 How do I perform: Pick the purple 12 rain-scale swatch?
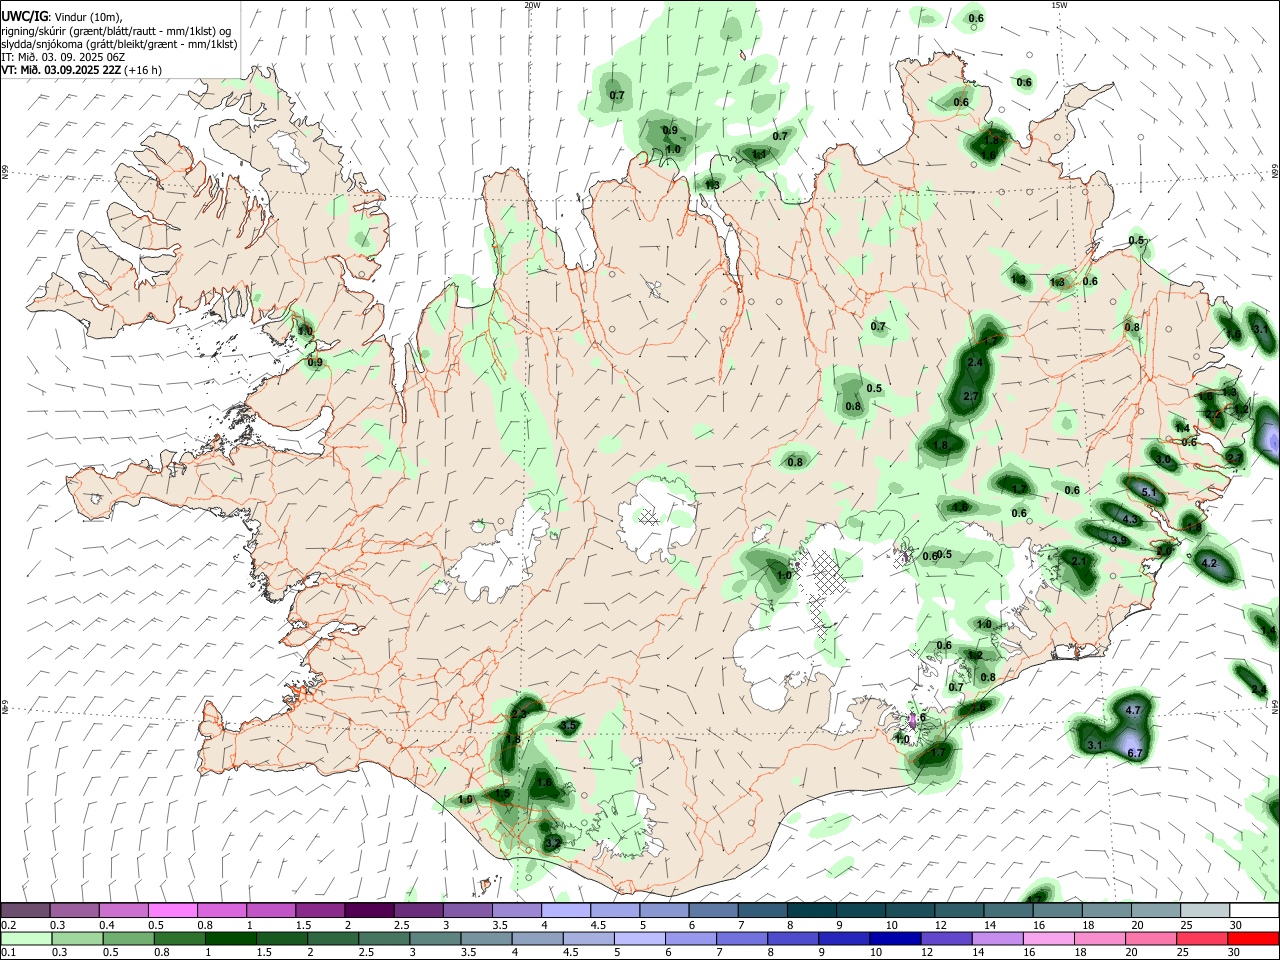(946, 938)
